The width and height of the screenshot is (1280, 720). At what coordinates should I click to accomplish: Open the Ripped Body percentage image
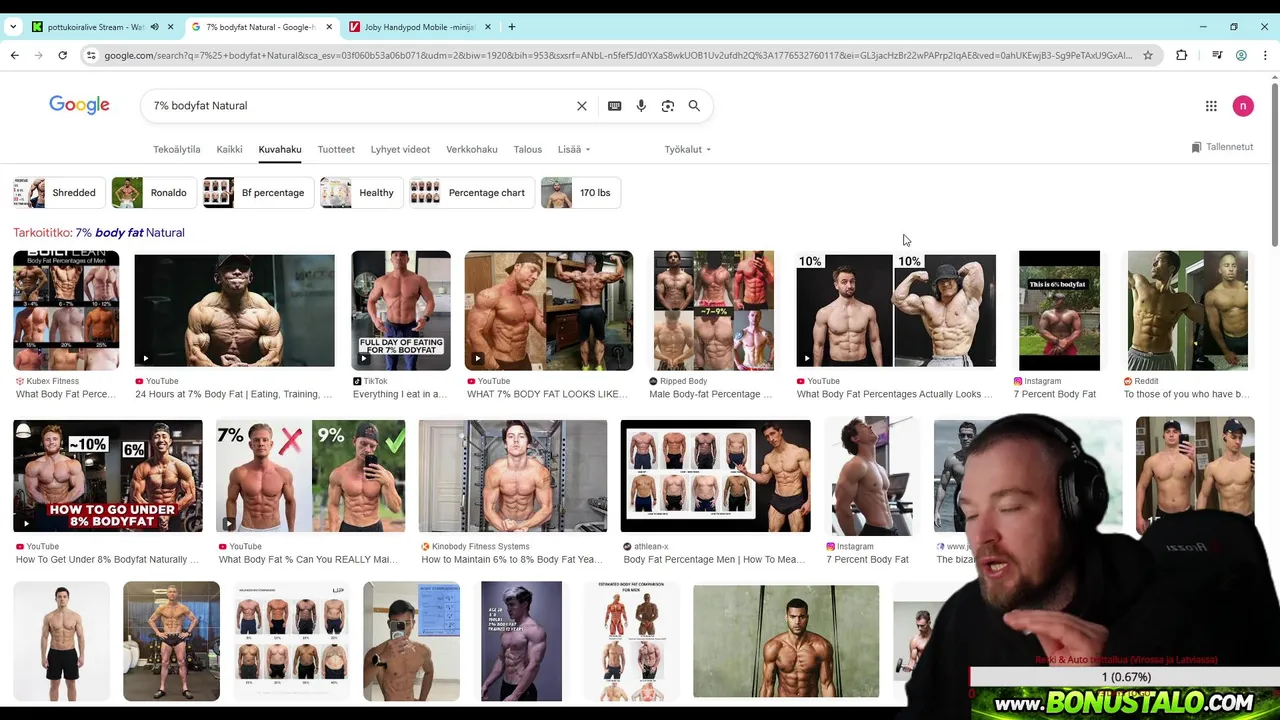(x=713, y=310)
